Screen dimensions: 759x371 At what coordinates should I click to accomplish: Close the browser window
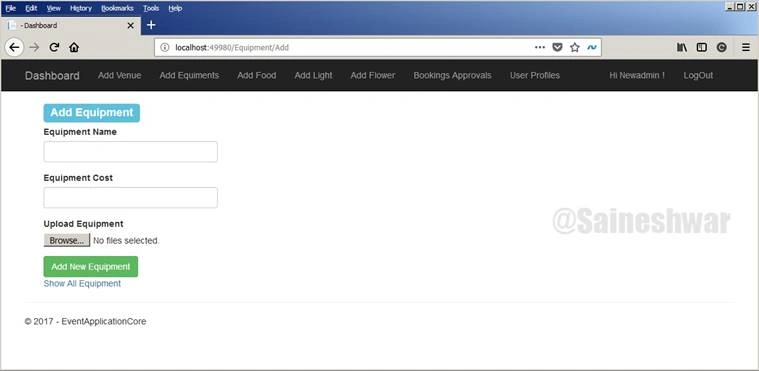(x=751, y=6)
